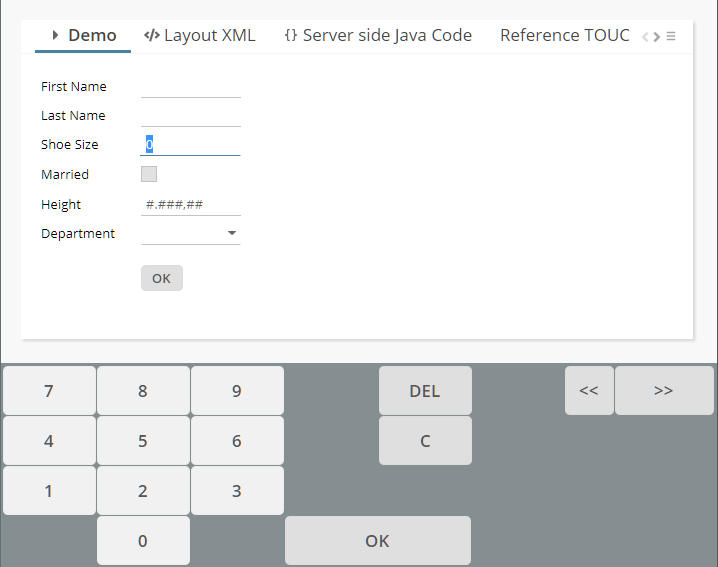Move to previous field with << key
This screenshot has width=718, height=567.
589,390
